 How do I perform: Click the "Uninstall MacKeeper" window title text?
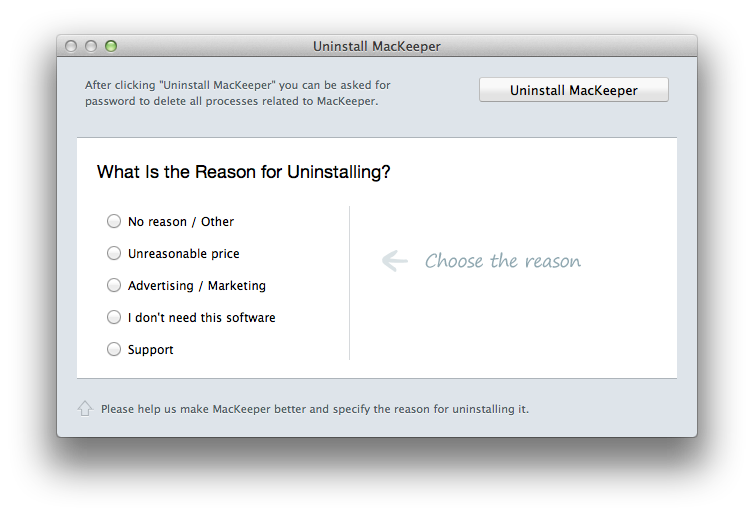(376, 46)
